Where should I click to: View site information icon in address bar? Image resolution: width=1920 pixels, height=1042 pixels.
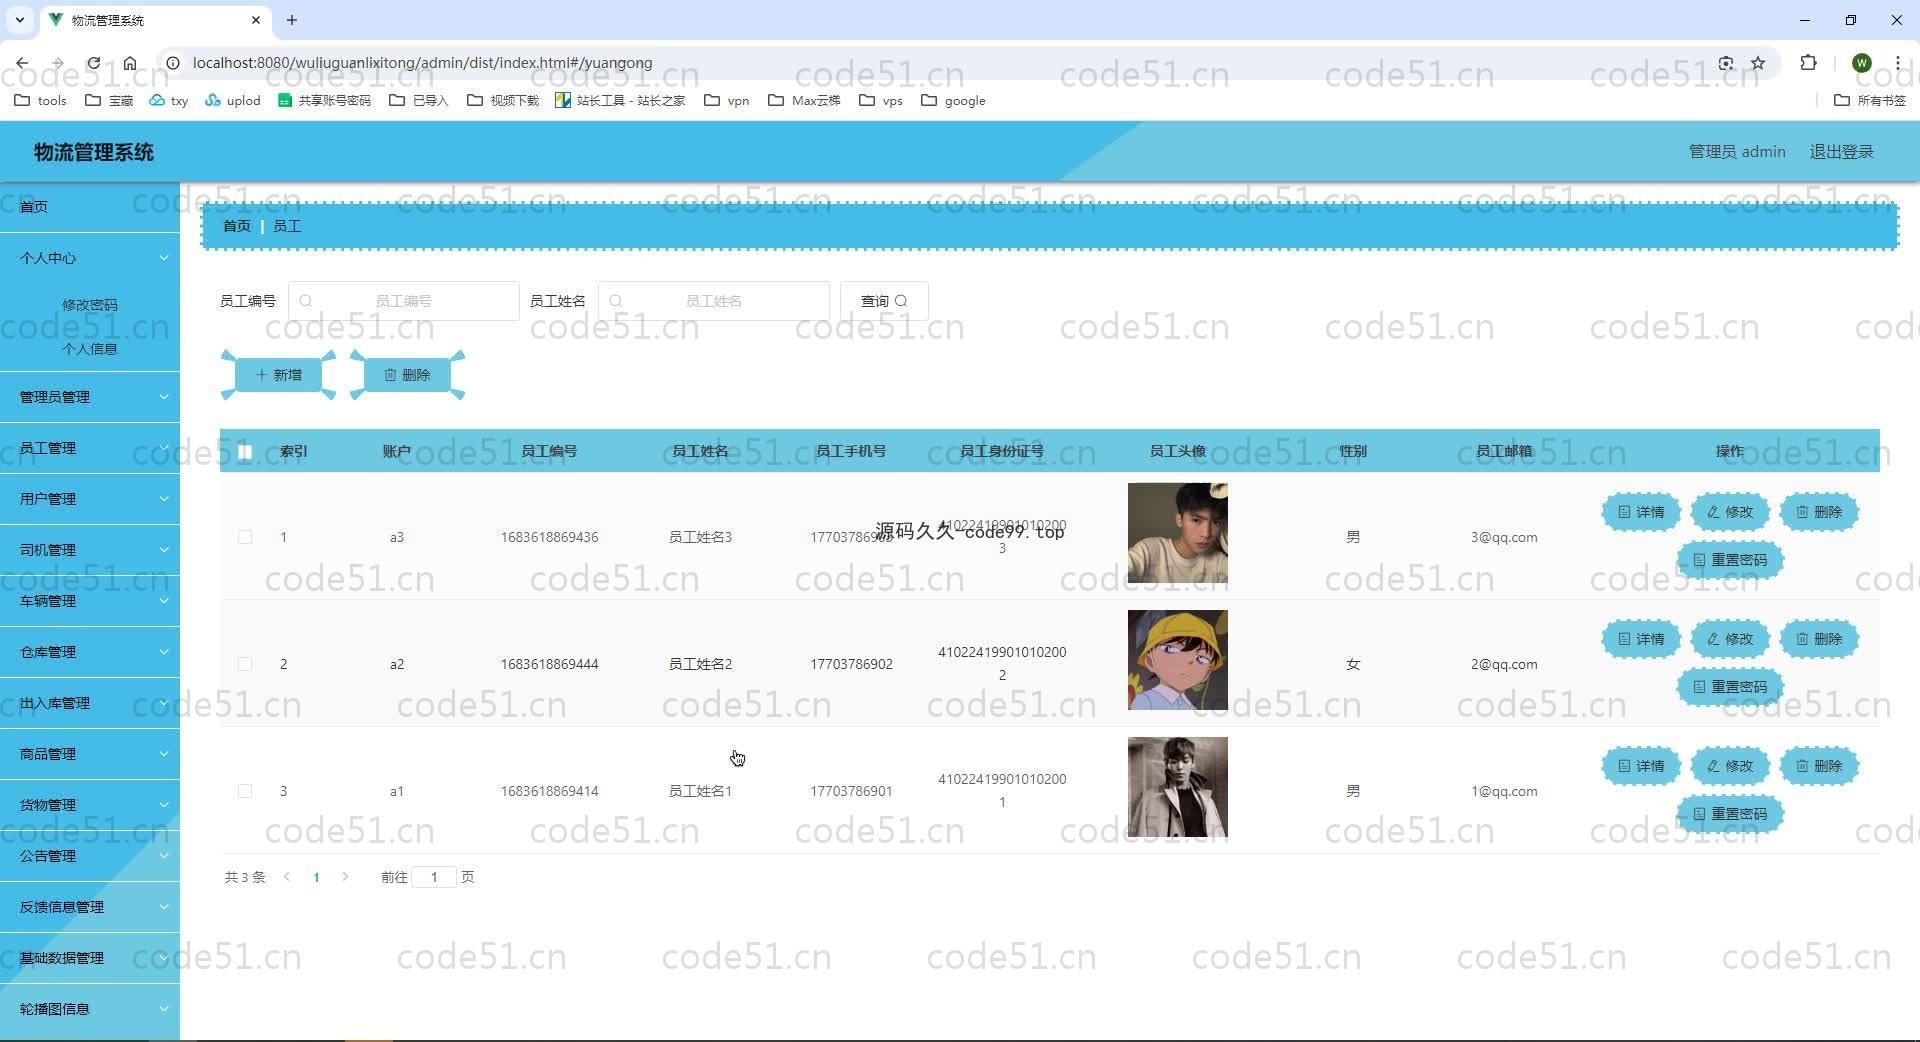pos(172,63)
